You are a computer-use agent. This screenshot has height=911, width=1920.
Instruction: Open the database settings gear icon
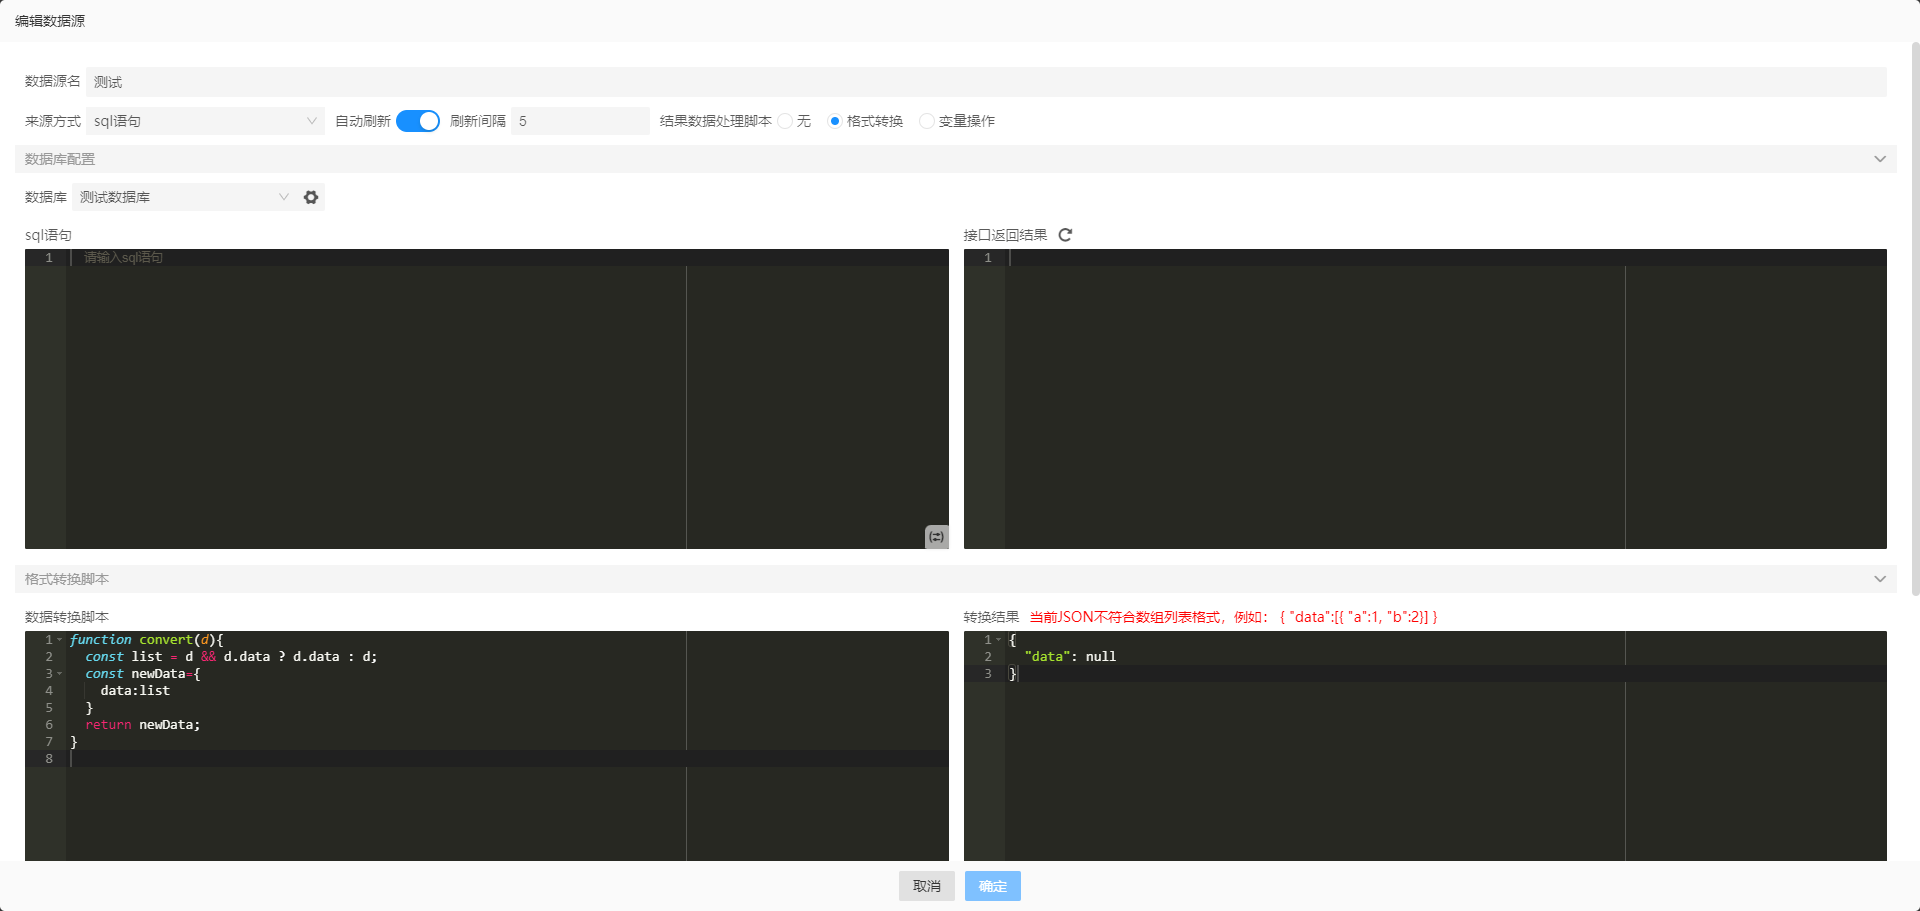pyautogui.click(x=311, y=197)
